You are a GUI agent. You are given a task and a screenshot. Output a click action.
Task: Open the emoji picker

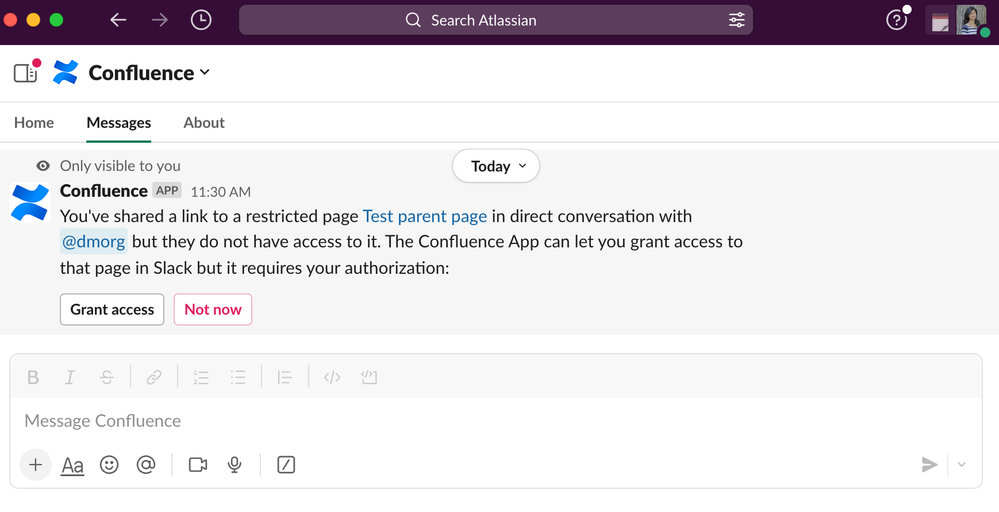point(109,465)
